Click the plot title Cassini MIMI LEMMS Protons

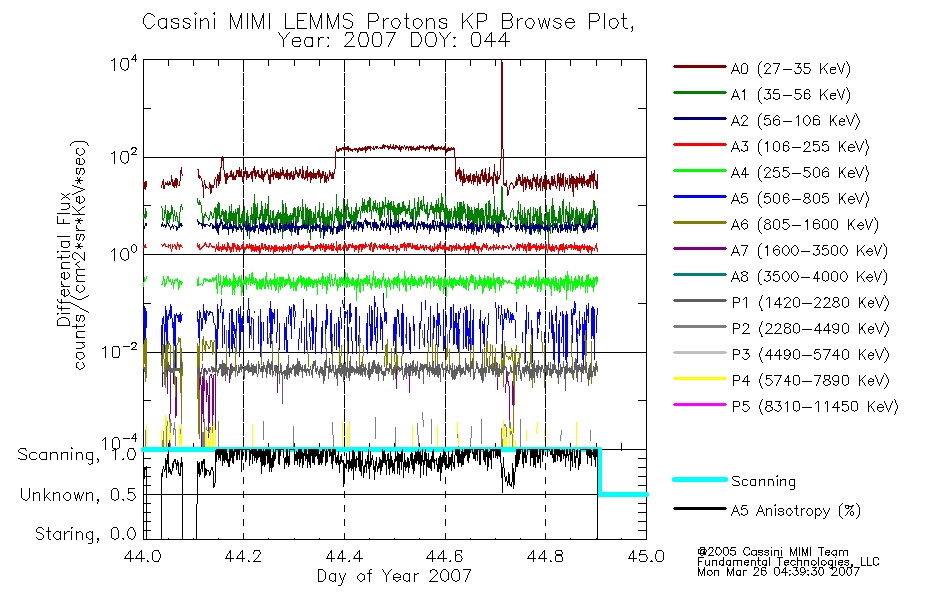(x=388, y=22)
